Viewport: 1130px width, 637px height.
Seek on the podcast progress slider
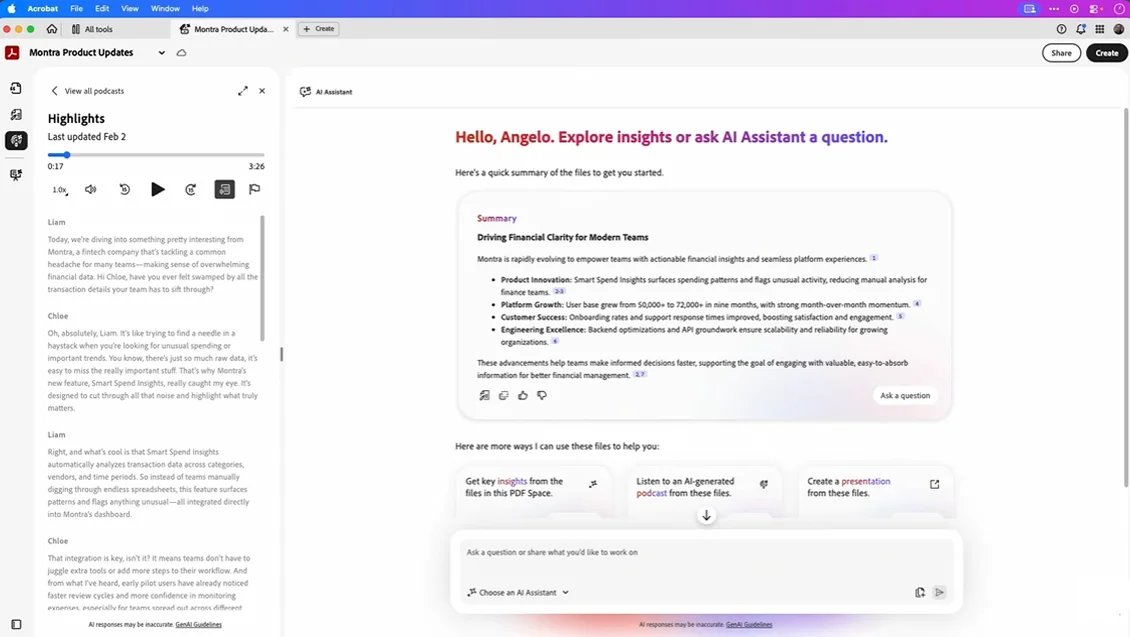(x=156, y=155)
